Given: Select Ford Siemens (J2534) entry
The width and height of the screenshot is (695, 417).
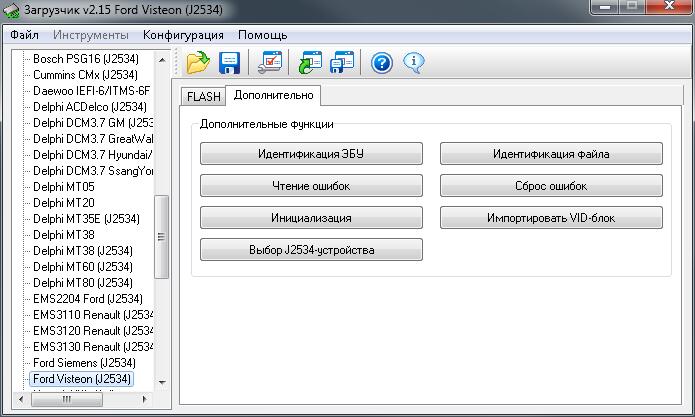Looking at the screenshot, I should point(84,362).
